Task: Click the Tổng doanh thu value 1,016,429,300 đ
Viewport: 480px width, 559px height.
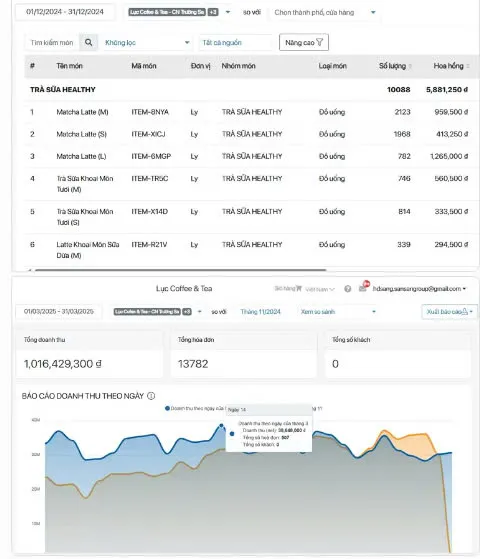Action: tap(62, 364)
